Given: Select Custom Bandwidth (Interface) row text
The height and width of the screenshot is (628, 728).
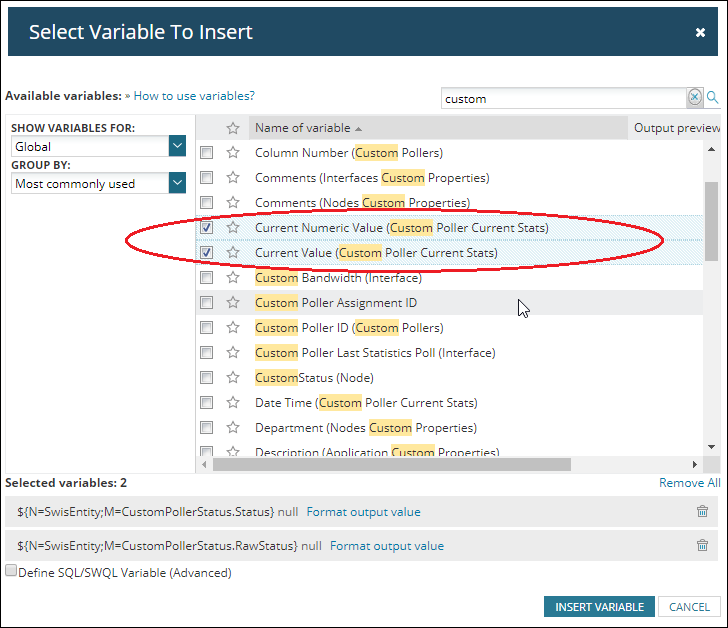Looking at the screenshot, I should (338, 278).
